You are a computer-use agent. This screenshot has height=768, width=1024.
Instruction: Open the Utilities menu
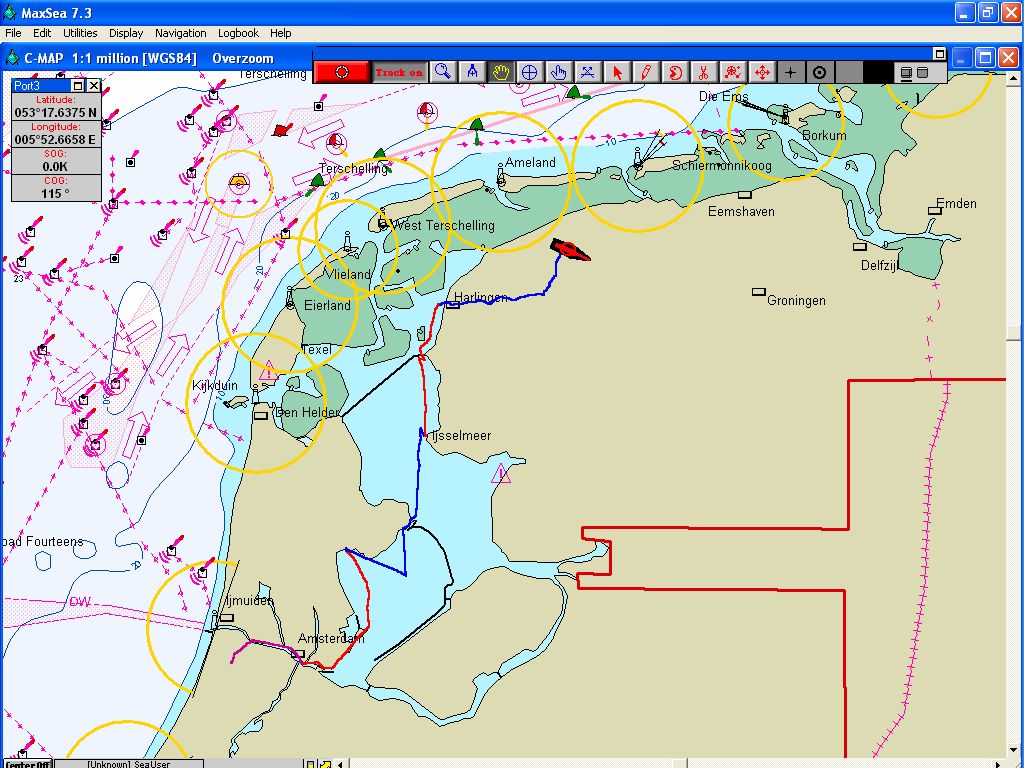click(x=80, y=33)
